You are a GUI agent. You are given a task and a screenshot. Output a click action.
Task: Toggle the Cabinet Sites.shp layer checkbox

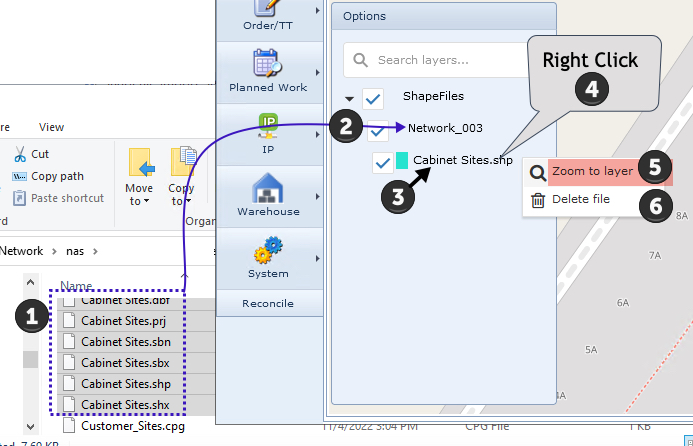point(382,162)
